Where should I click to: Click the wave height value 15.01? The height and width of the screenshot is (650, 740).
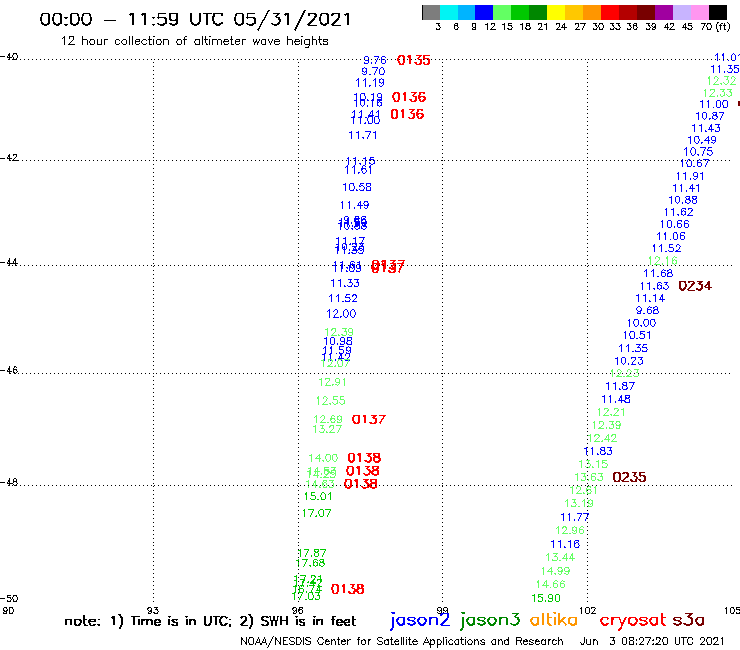318,497
